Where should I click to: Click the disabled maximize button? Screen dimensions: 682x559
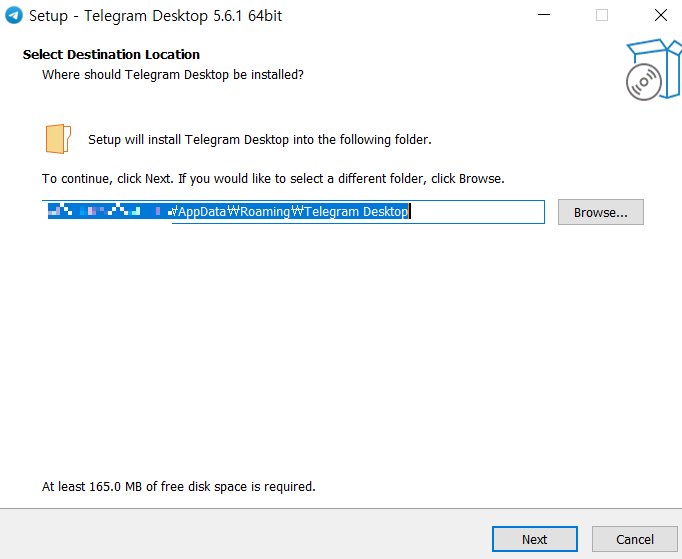[602, 15]
